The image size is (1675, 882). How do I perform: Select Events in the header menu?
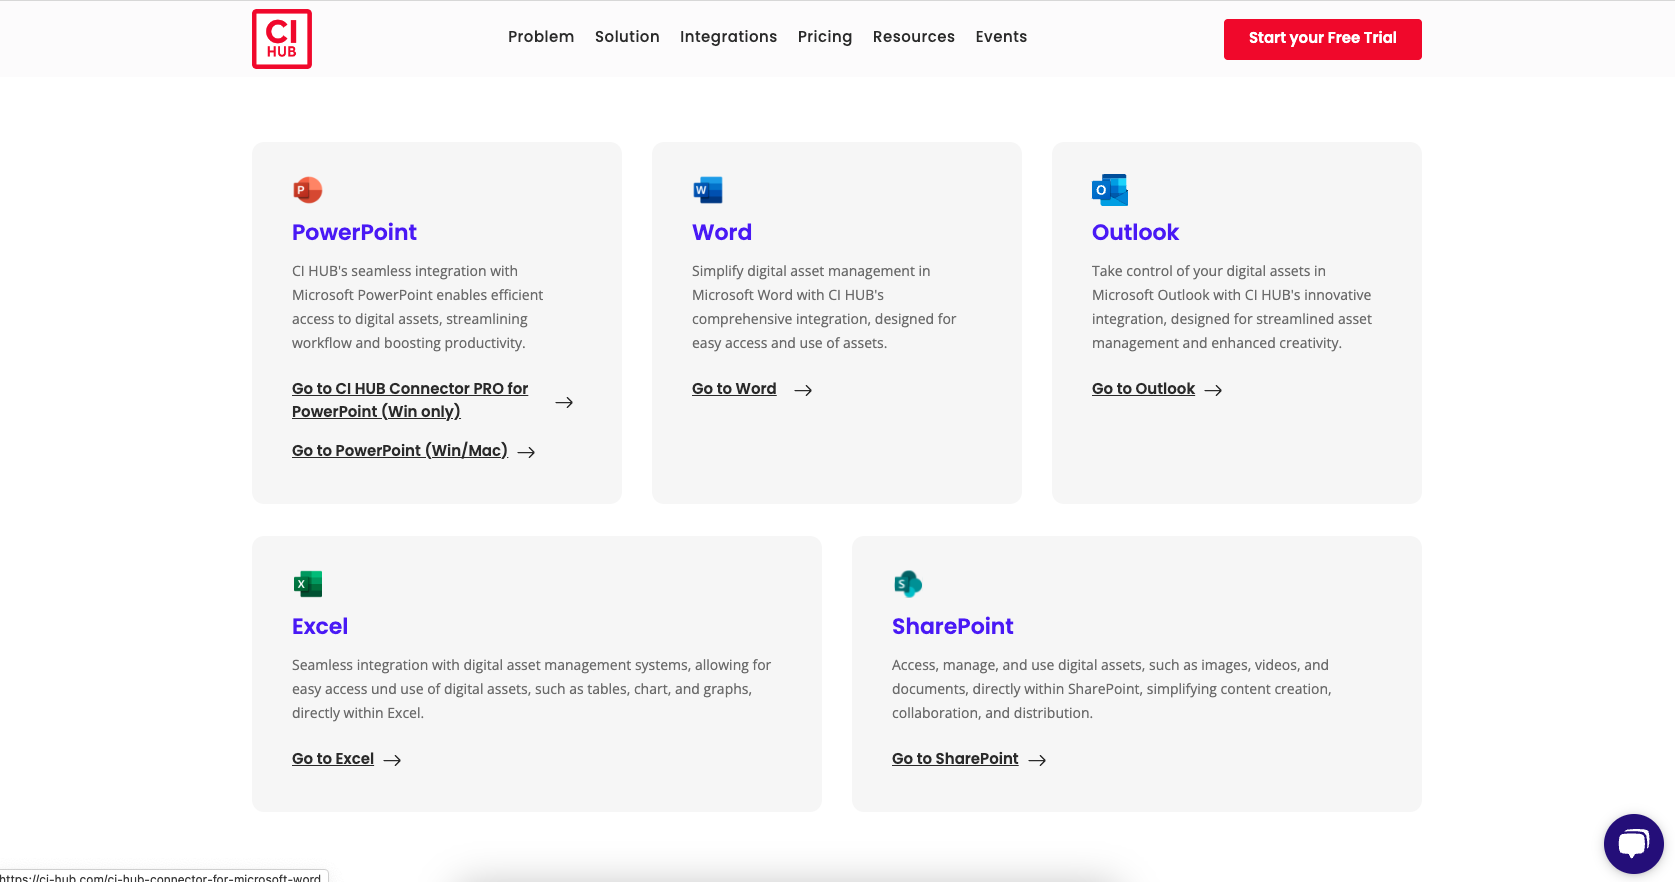point(1001,37)
